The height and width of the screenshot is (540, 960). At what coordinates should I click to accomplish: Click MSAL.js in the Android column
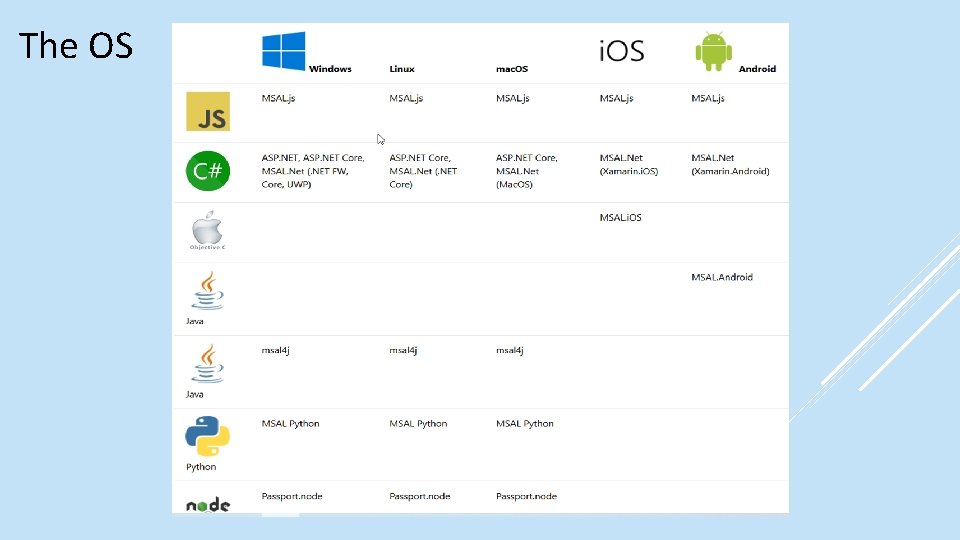[x=708, y=98]
